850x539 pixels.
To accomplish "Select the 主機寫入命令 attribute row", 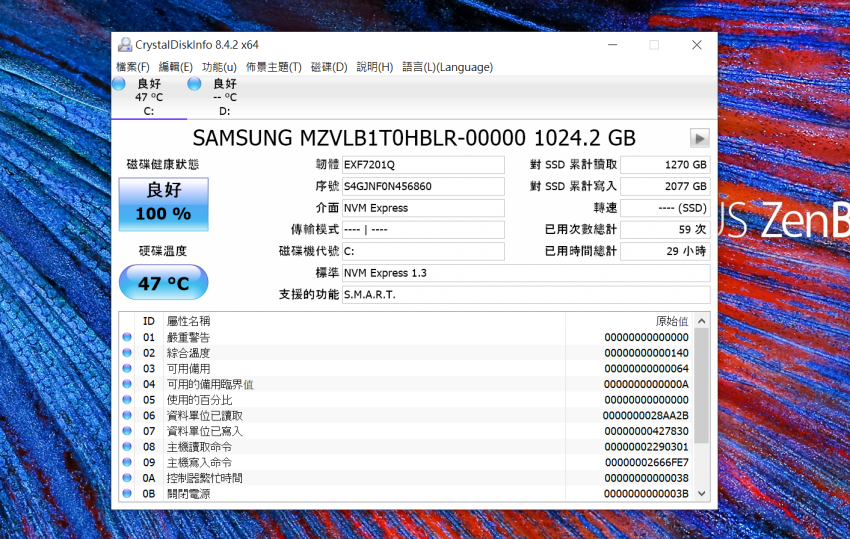I will click(x=406, y=463).
